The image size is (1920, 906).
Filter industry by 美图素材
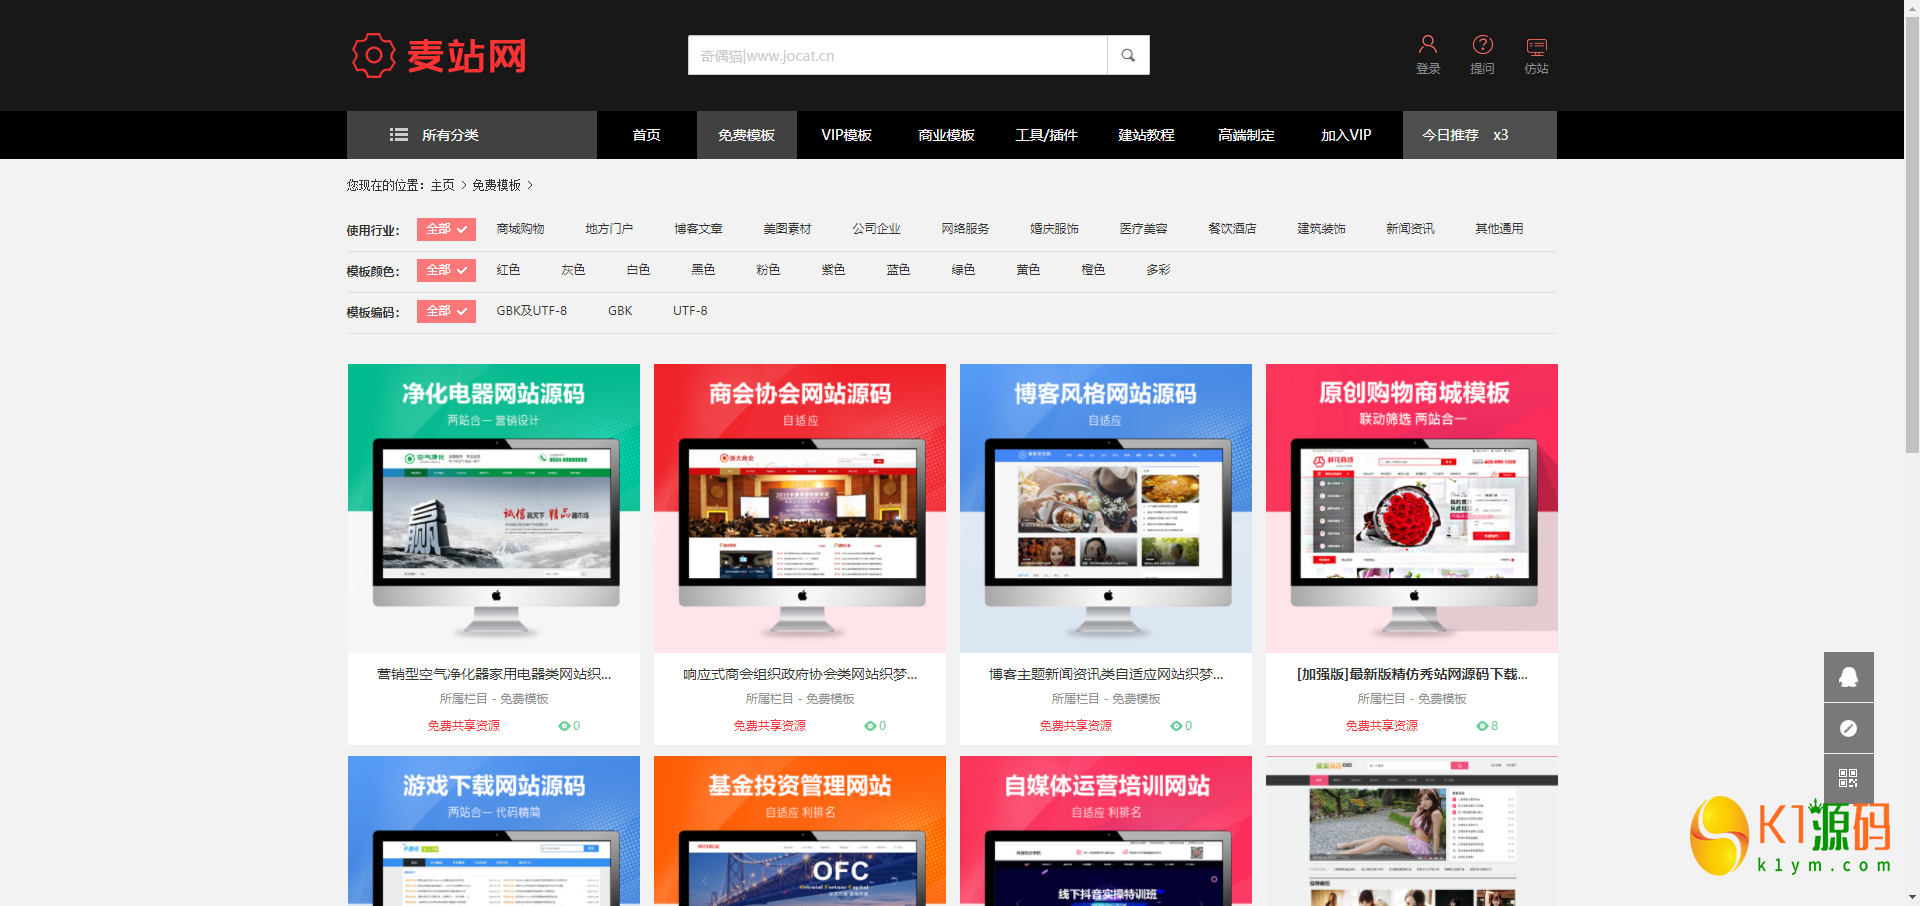click(788, 229)
